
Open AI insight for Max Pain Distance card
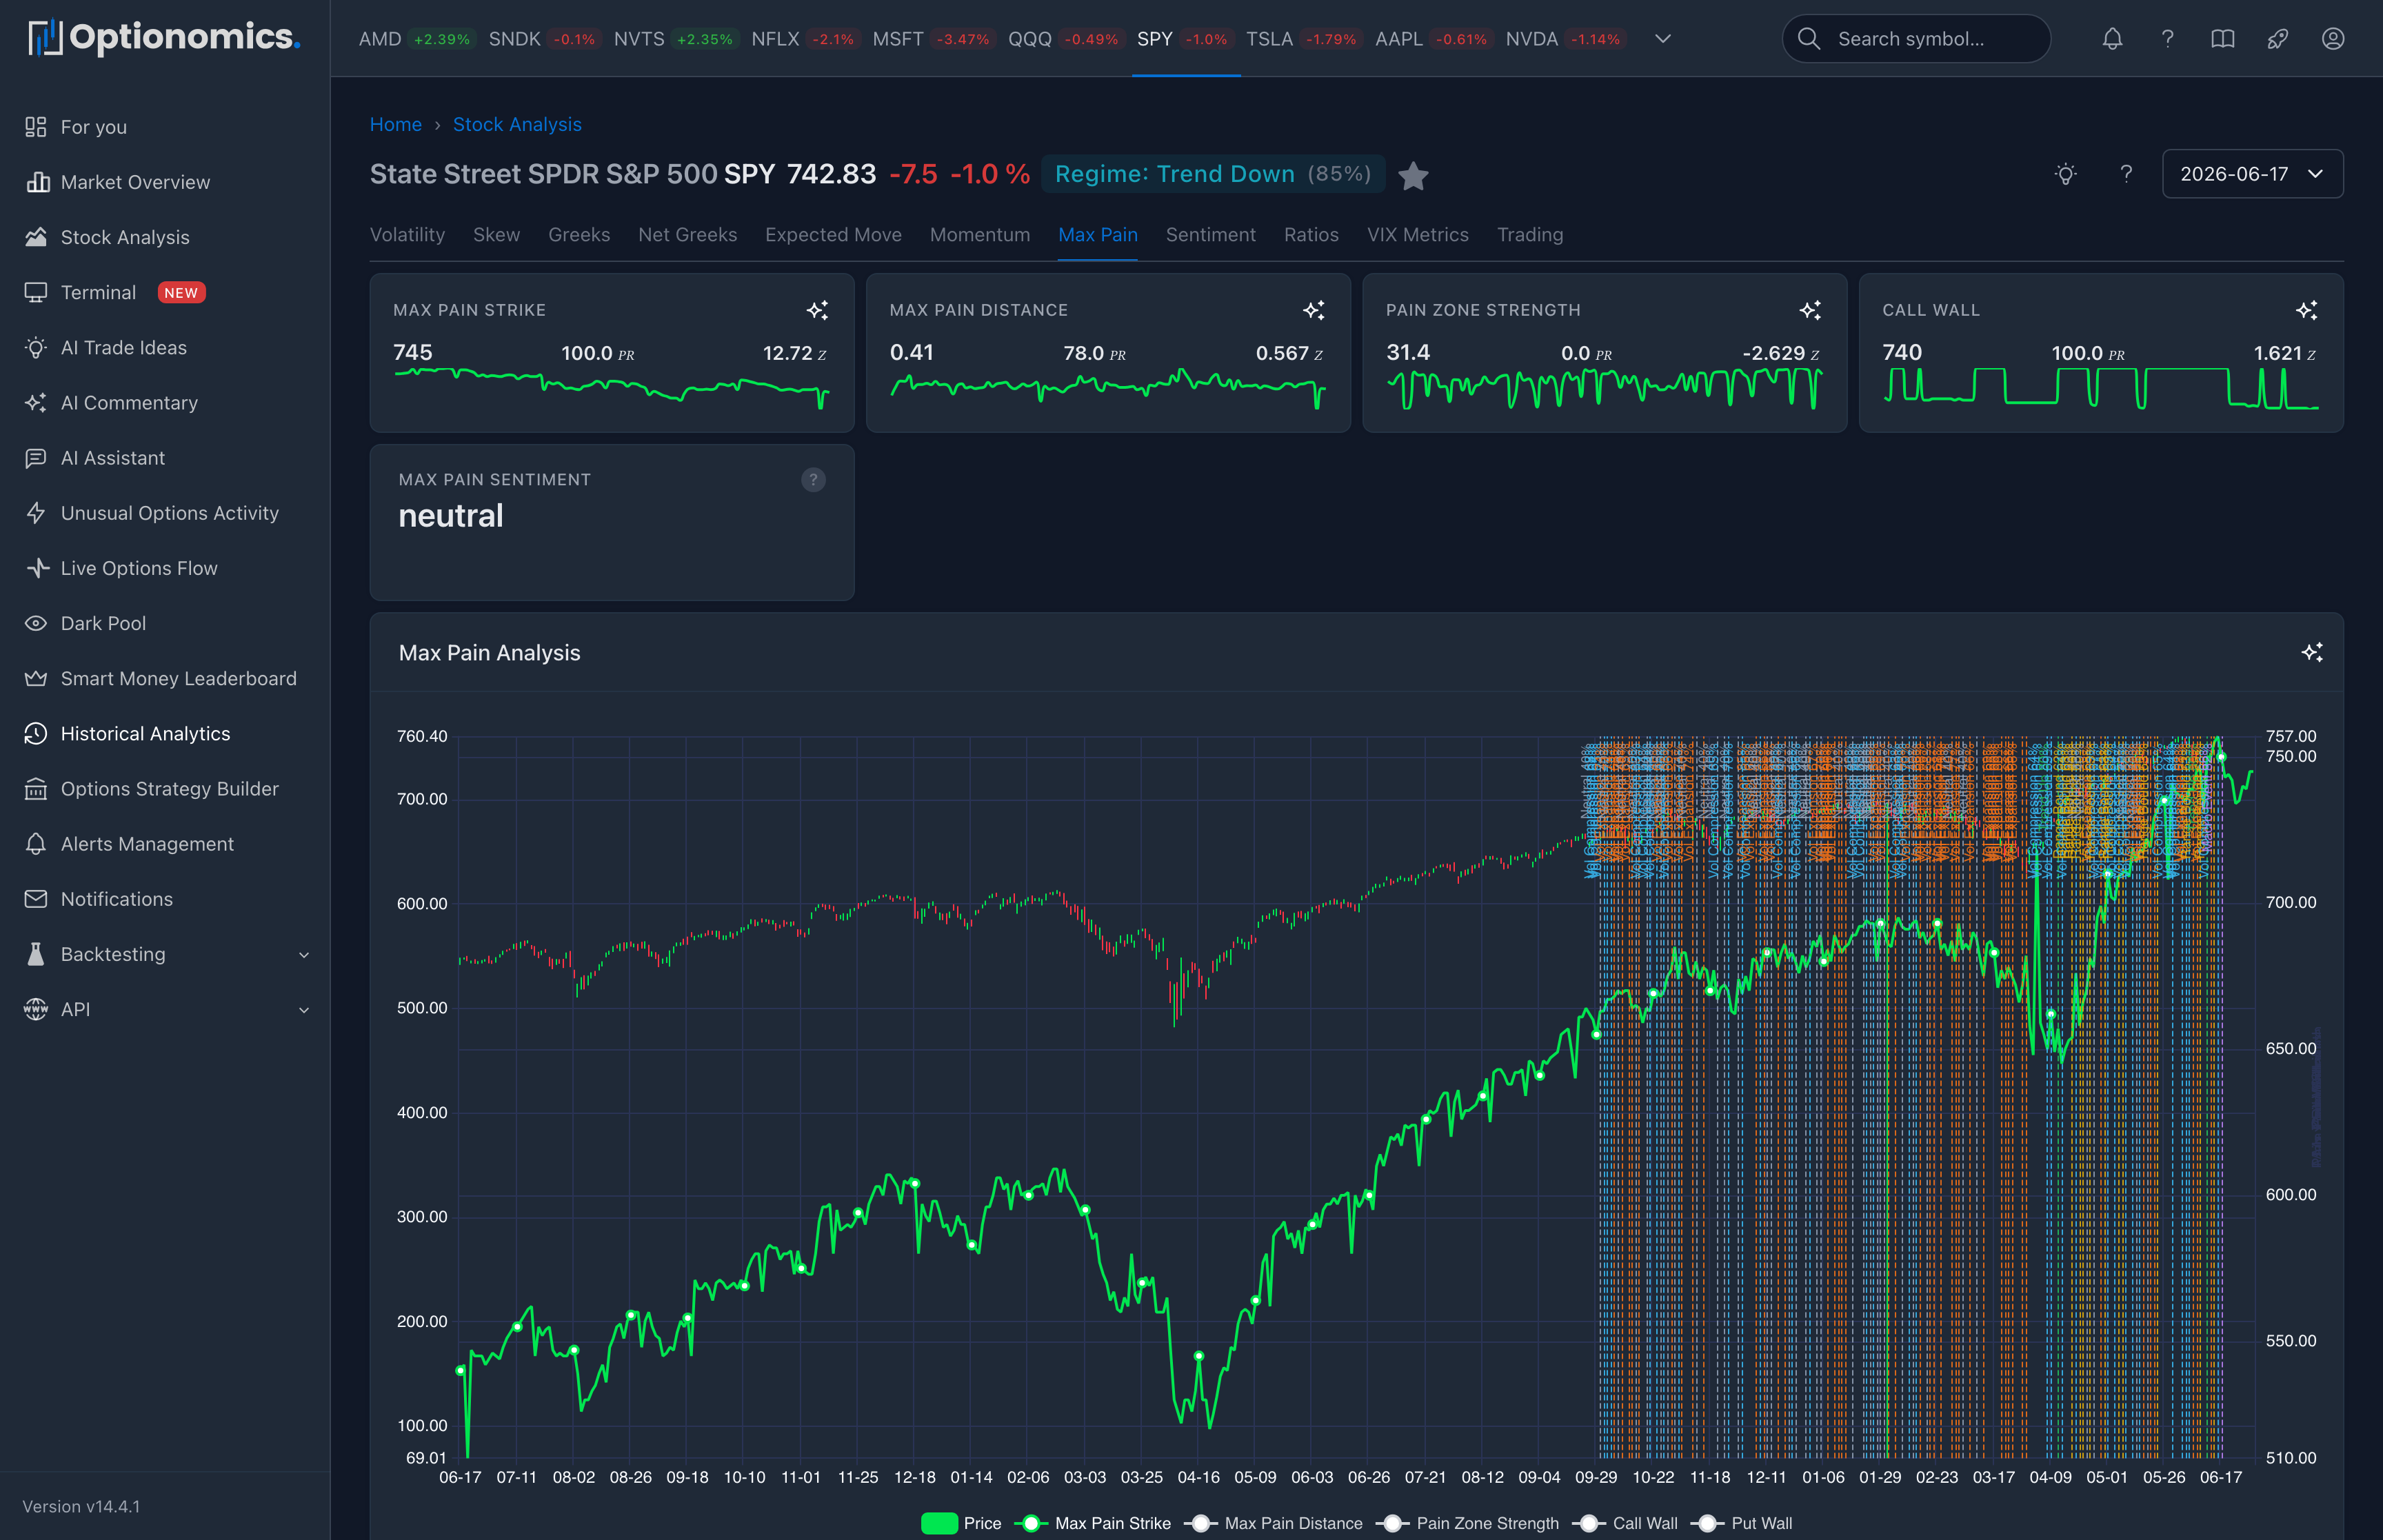[1313, 310]
